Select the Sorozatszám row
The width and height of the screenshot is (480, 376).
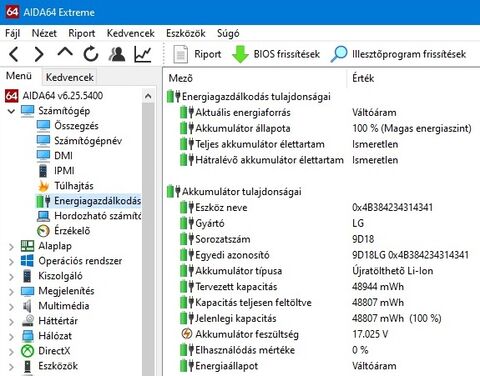pyautogui.click(x=277, y=239)
